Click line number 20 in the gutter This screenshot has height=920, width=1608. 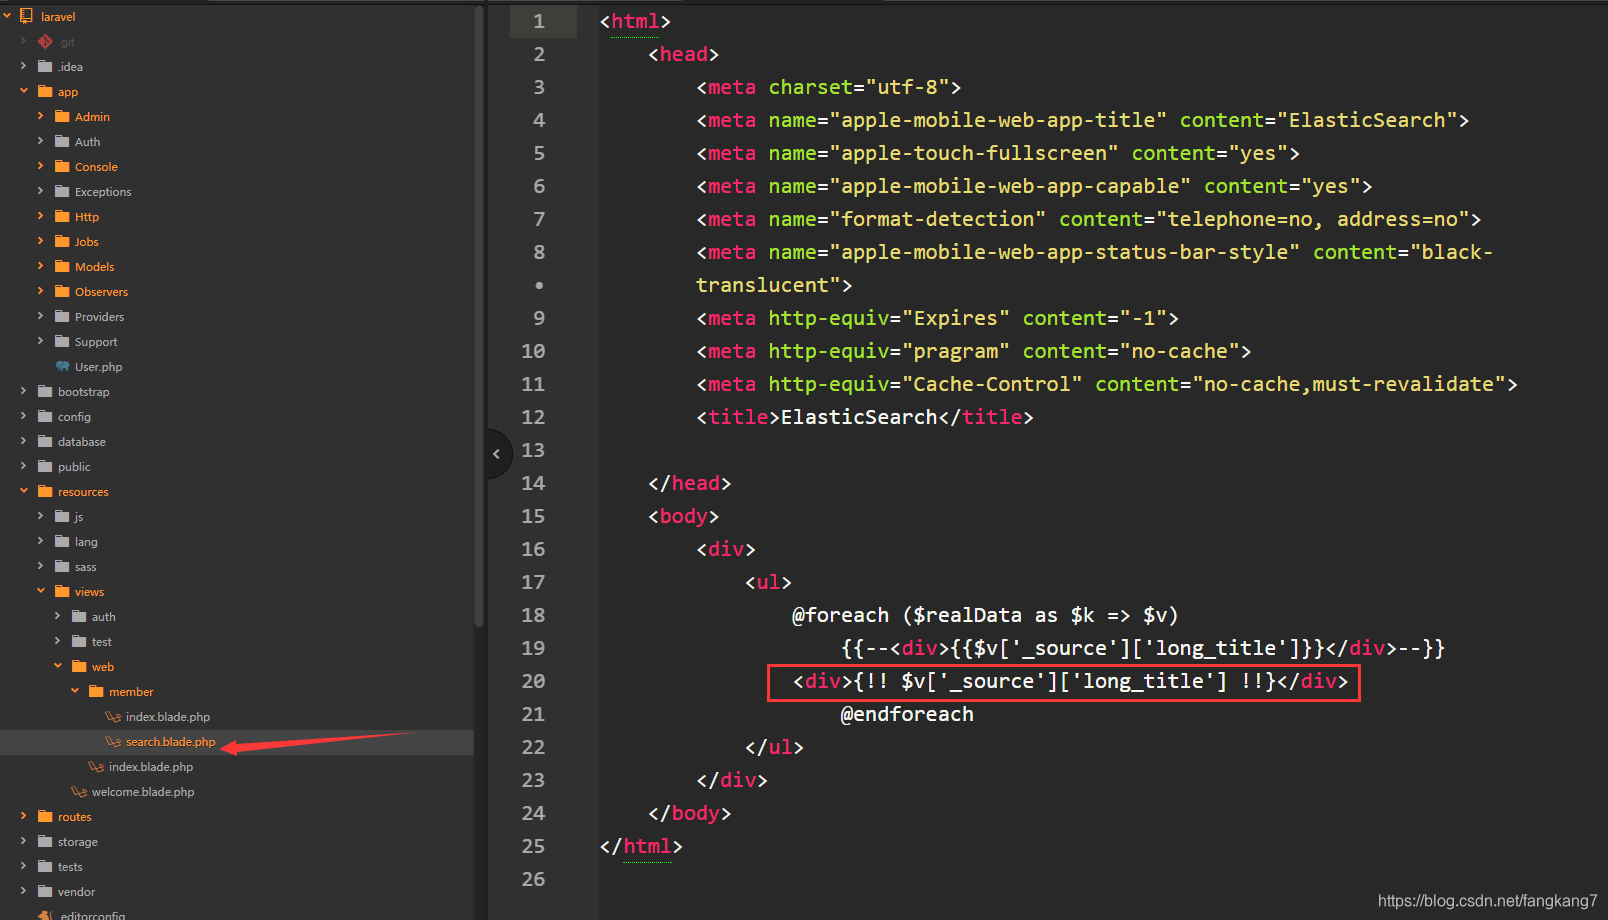(x=533, y=681)
